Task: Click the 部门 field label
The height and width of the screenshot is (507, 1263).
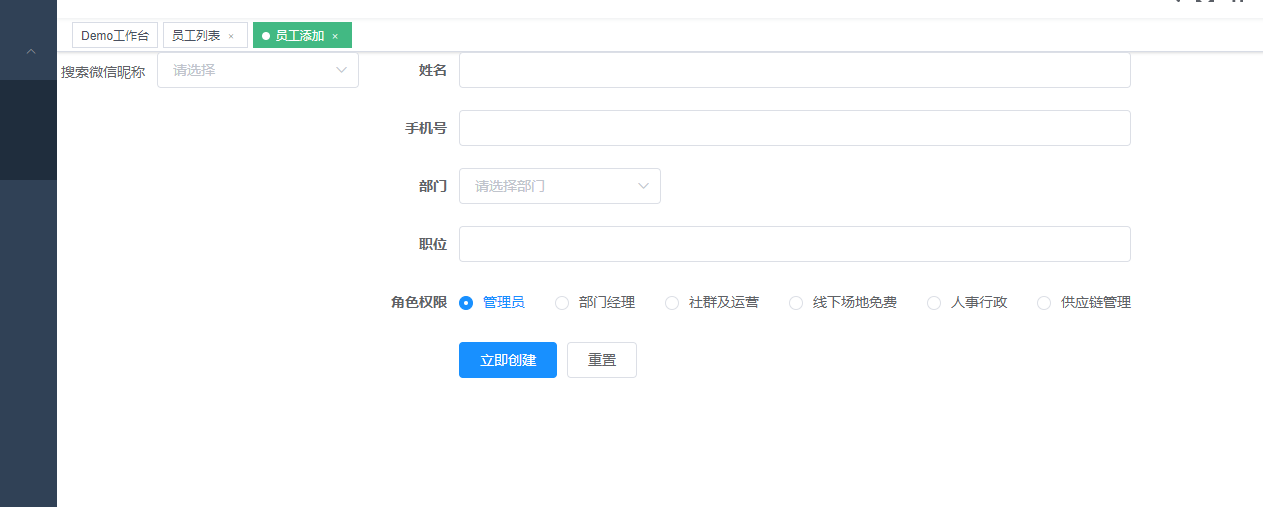Action: tap(433, 186)
